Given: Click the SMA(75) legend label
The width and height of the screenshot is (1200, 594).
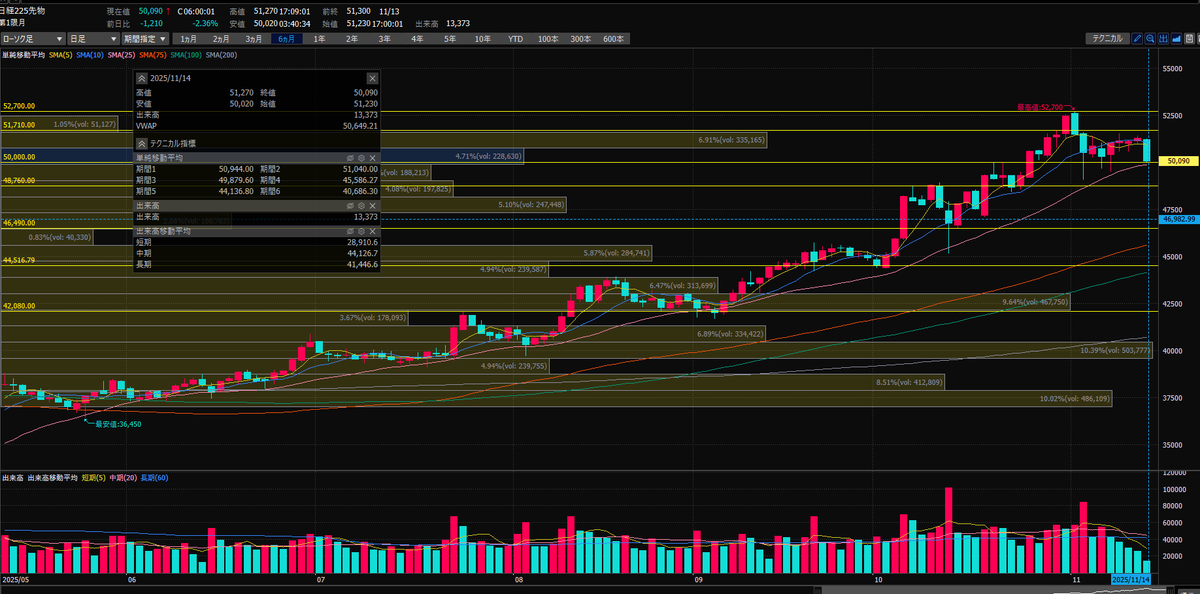Looking at the screenshot, I should (153, 55).
